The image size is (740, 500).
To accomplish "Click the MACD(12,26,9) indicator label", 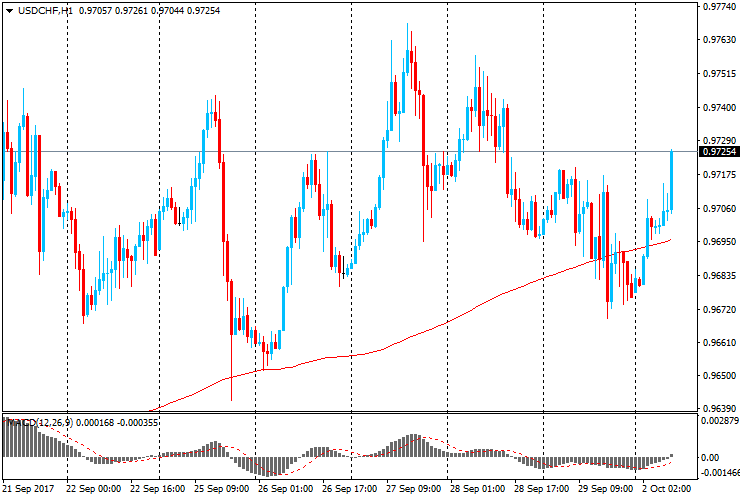I will (x=40, y=423).
